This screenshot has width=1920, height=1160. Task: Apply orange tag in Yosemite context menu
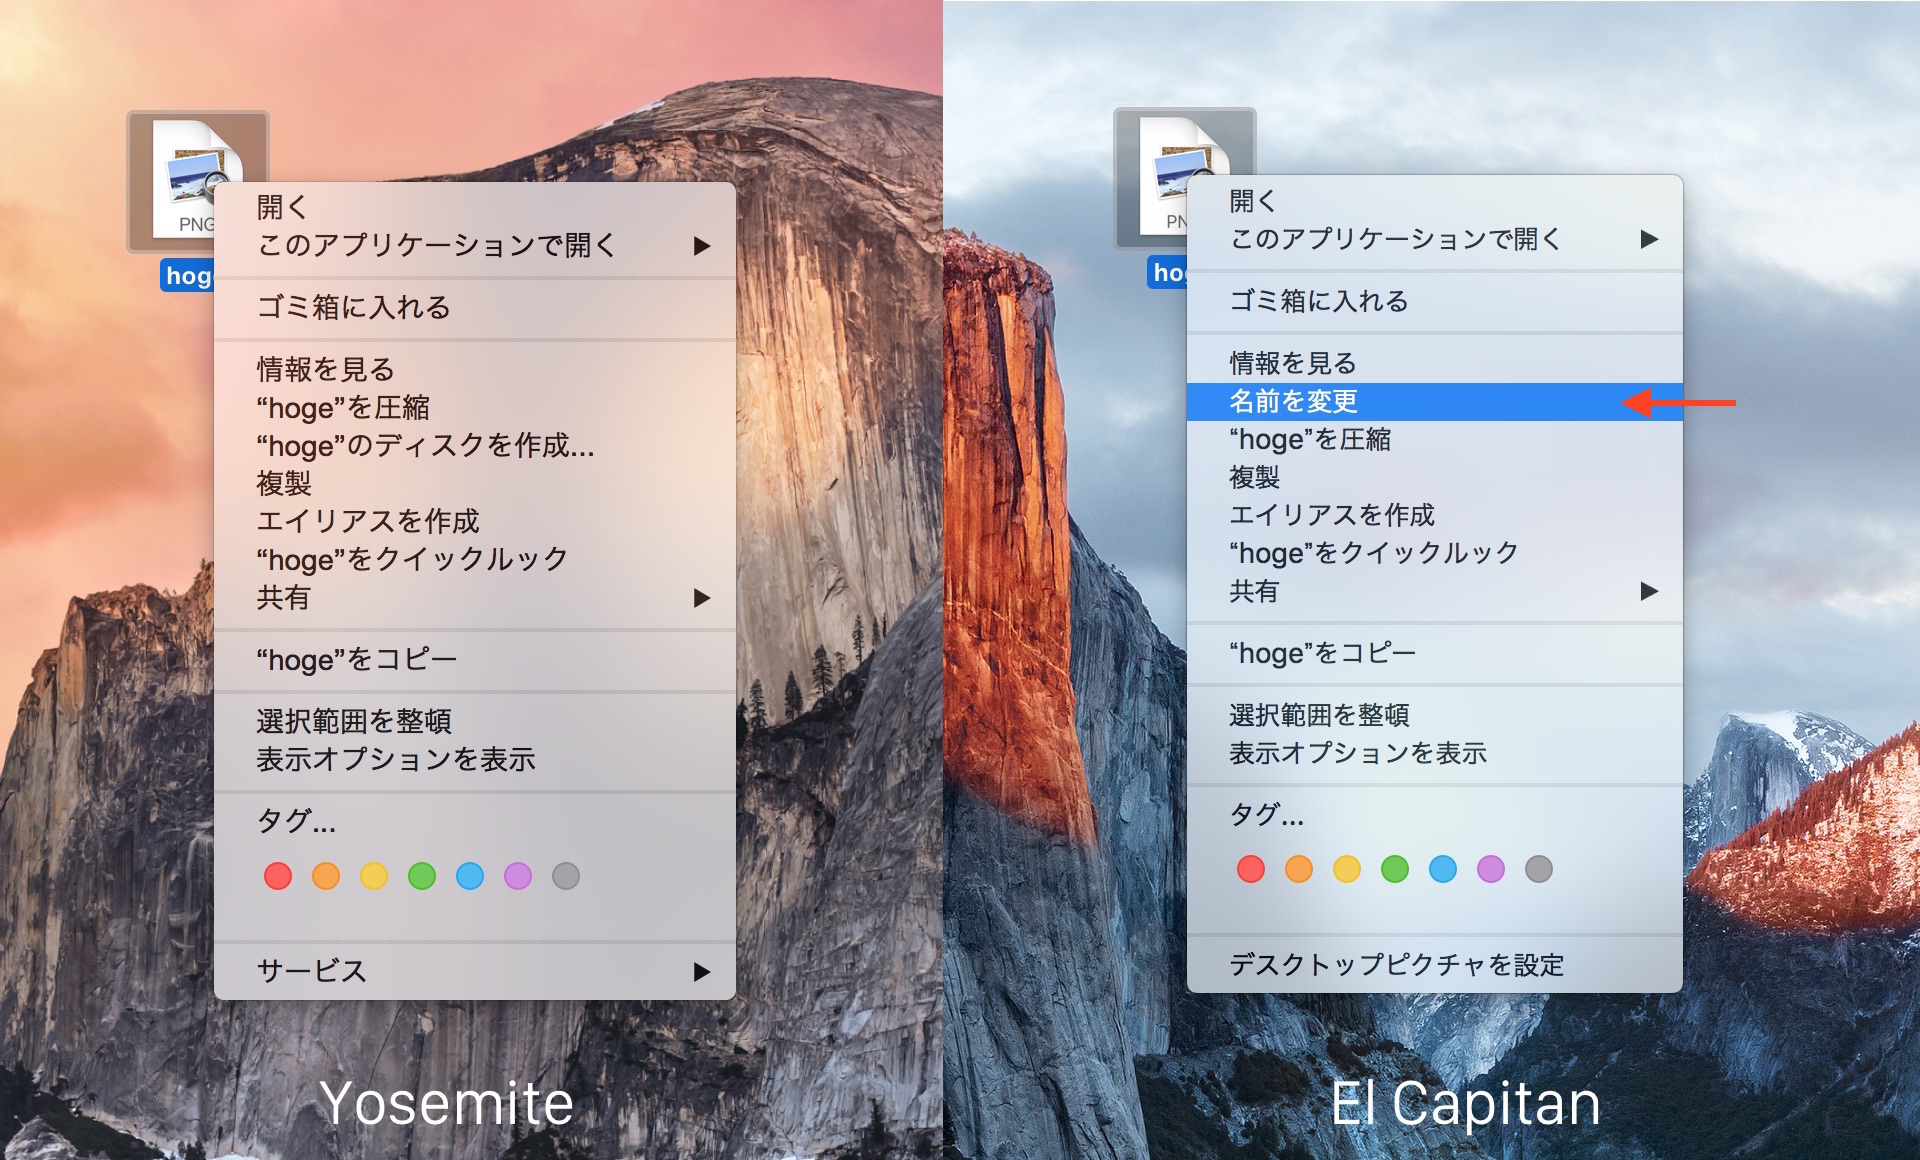(x=326, y=876)
